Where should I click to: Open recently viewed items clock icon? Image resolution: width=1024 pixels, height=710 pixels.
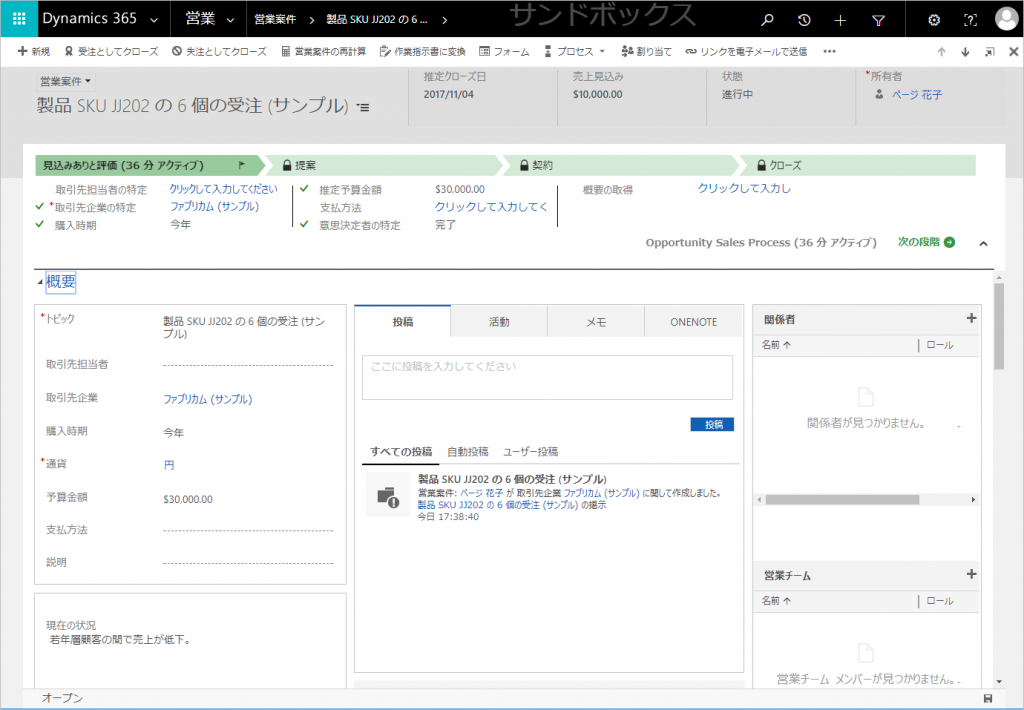pyautogui.click(x=804, y=20)
